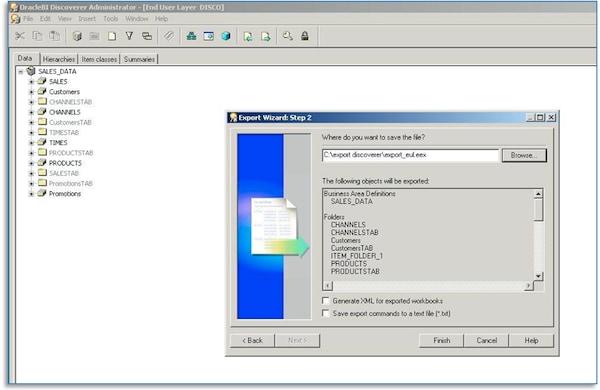Click the Finish button
Image resolution: width=600 pixels, height=390 pixels.
(x=442, y=340)
